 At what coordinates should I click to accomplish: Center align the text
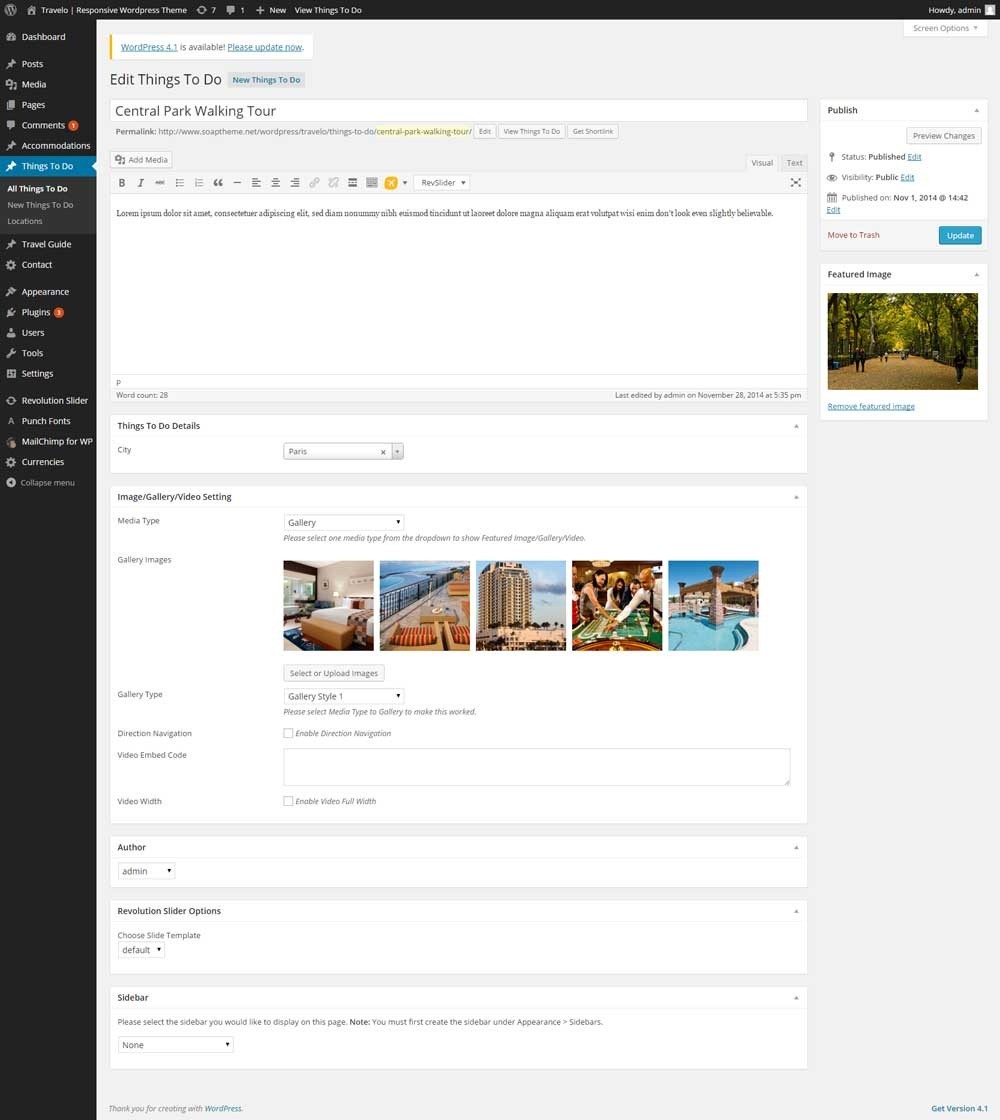tap(276, 183)
